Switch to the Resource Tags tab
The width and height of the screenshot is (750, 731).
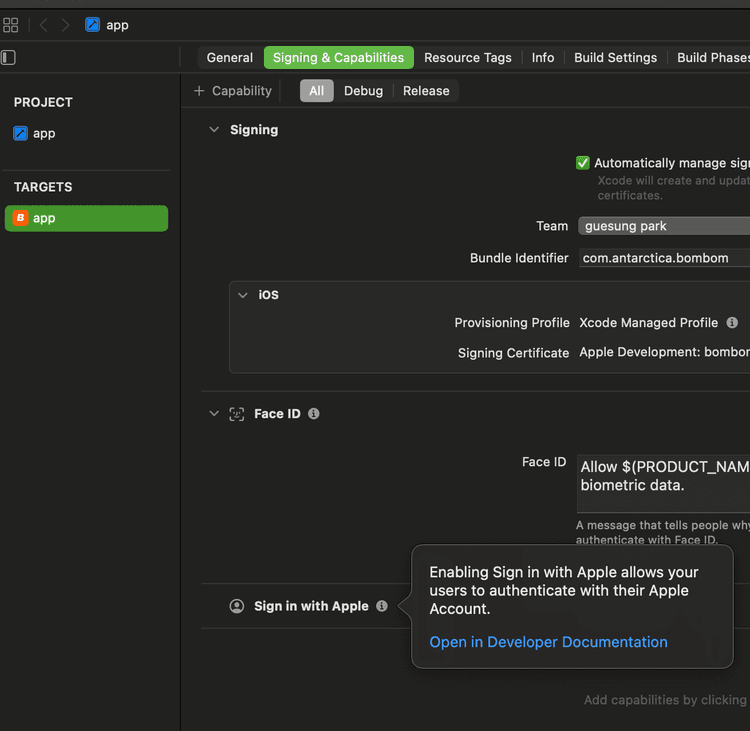click(x=467, y=57)
